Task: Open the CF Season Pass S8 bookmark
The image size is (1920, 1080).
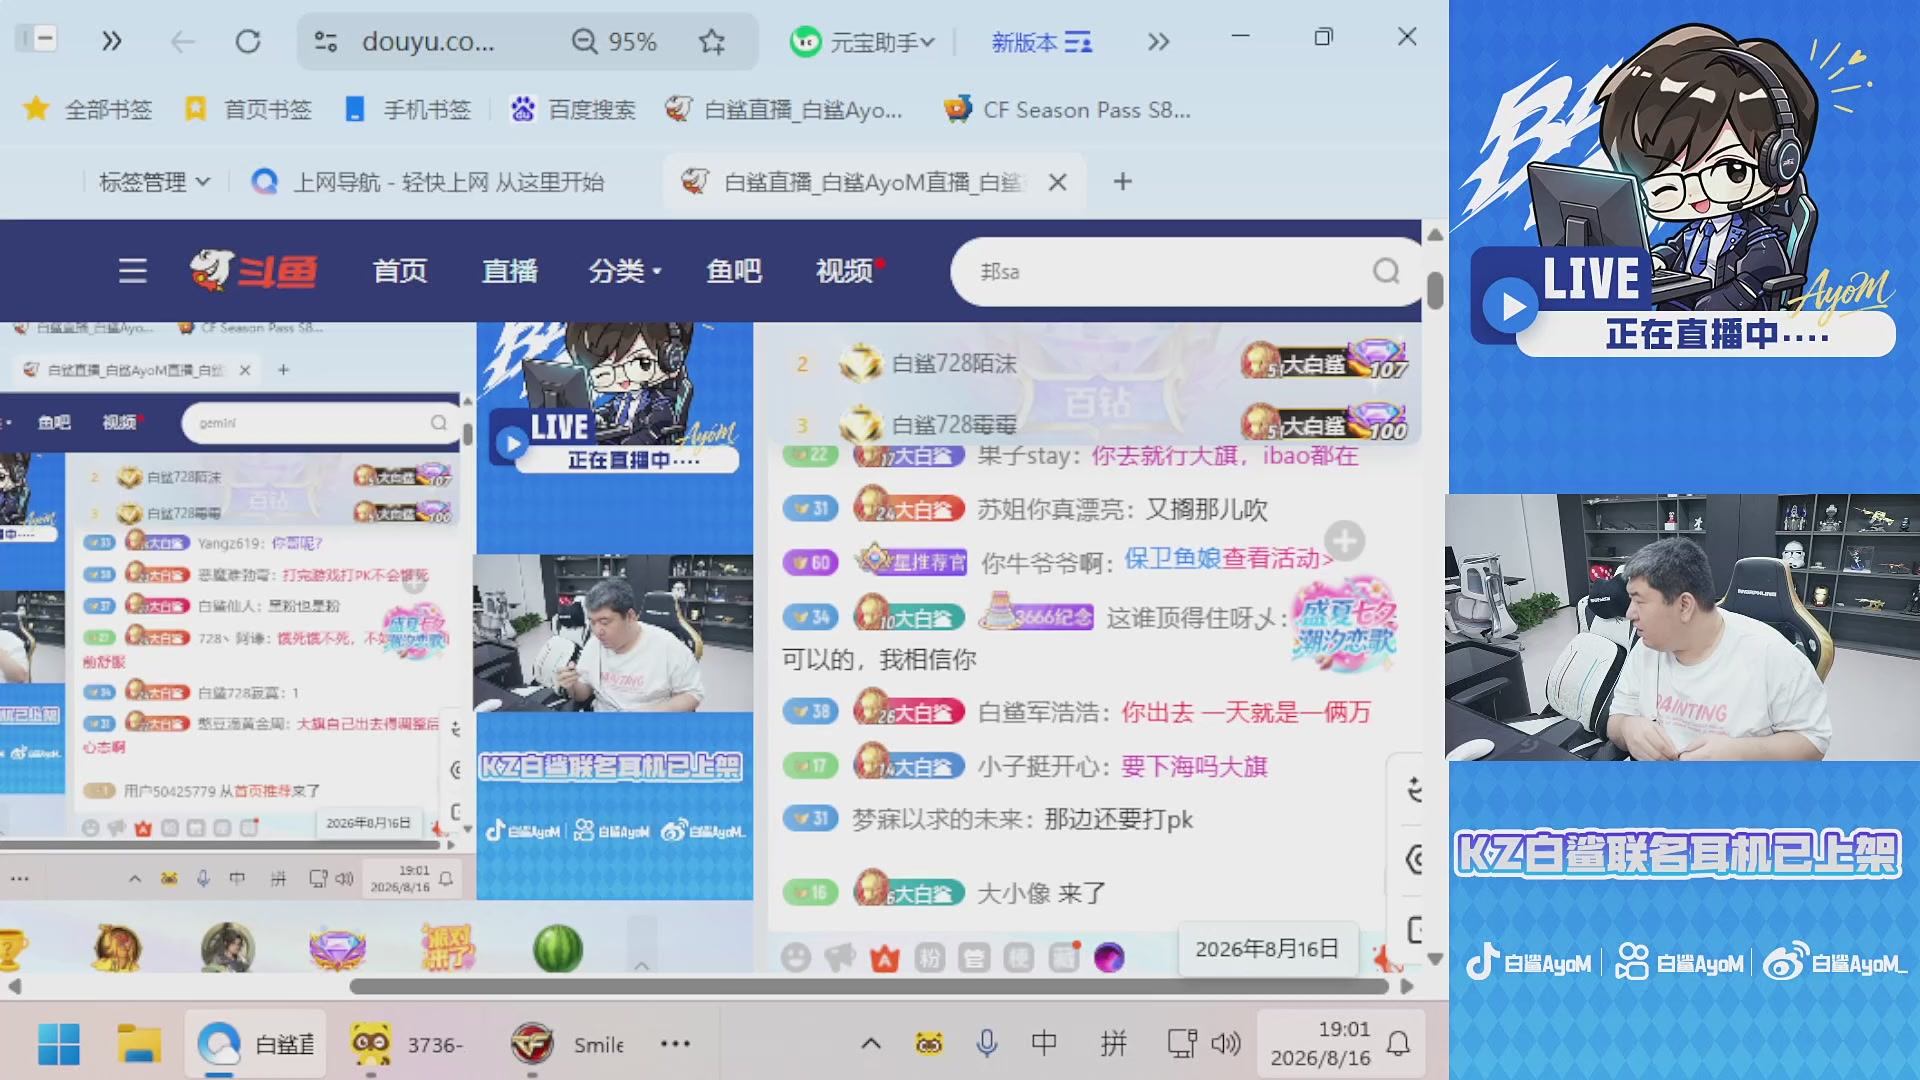Action: point(1067,110)
